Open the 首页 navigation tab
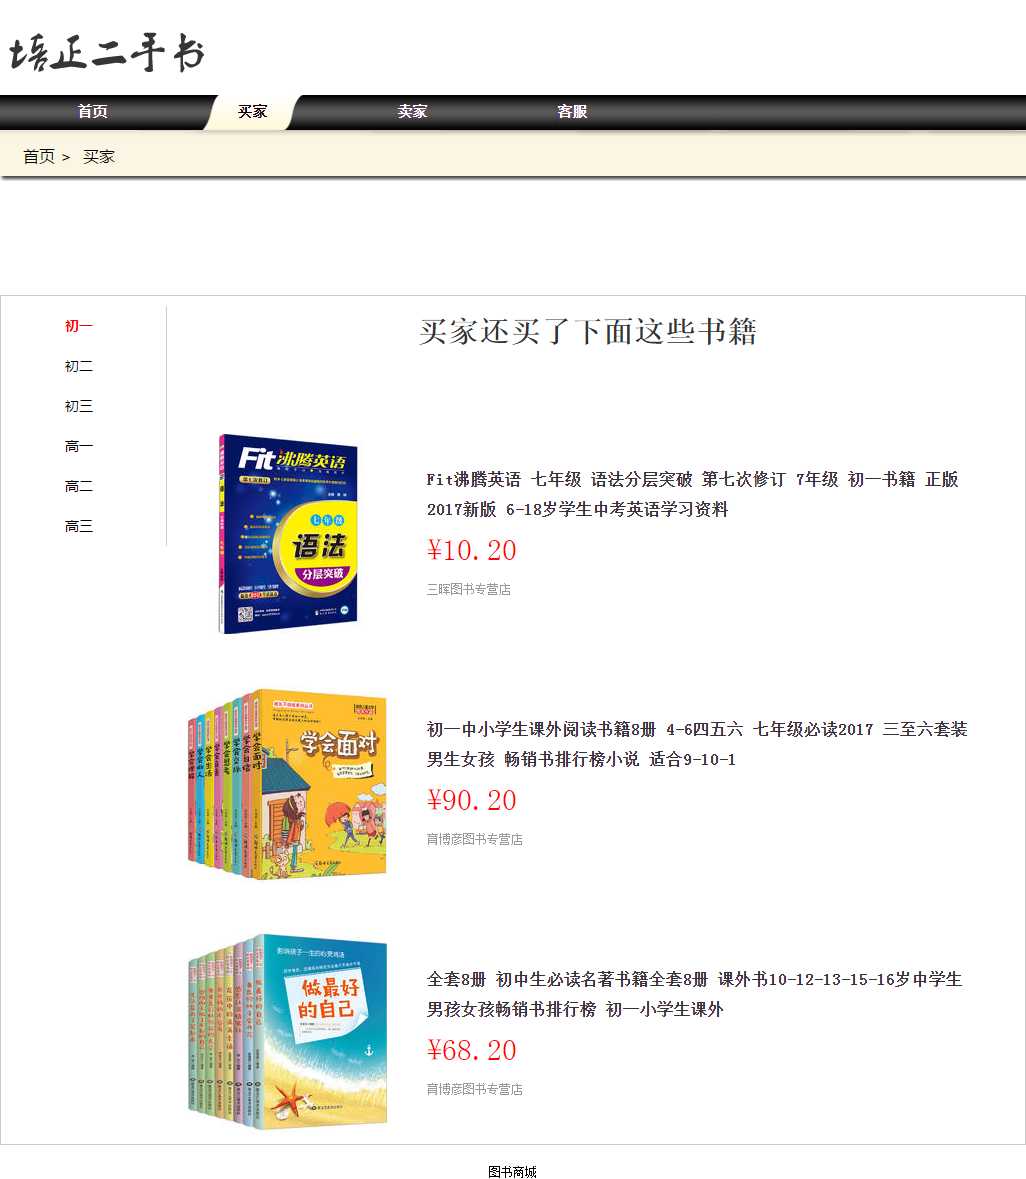The width and height of the screenshot is (1026, 1179). point(93,112)
